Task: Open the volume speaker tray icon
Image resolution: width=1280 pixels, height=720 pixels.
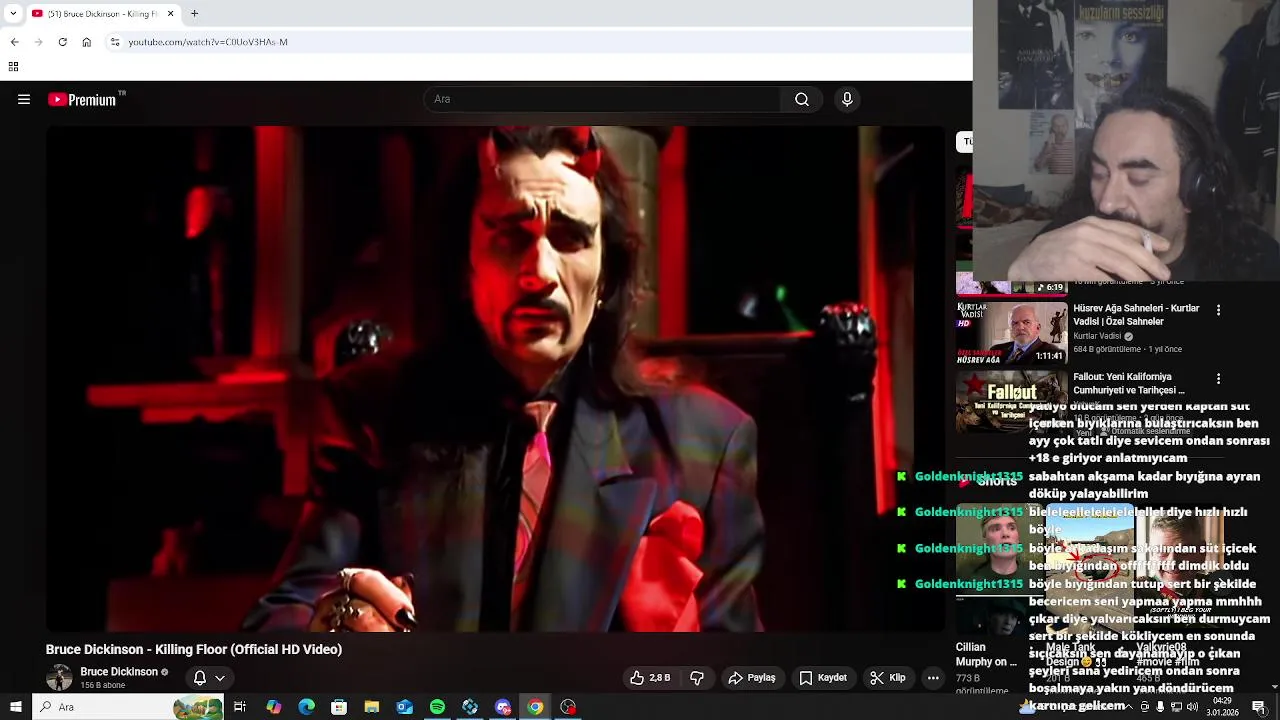Action: tap(1192, 707)
